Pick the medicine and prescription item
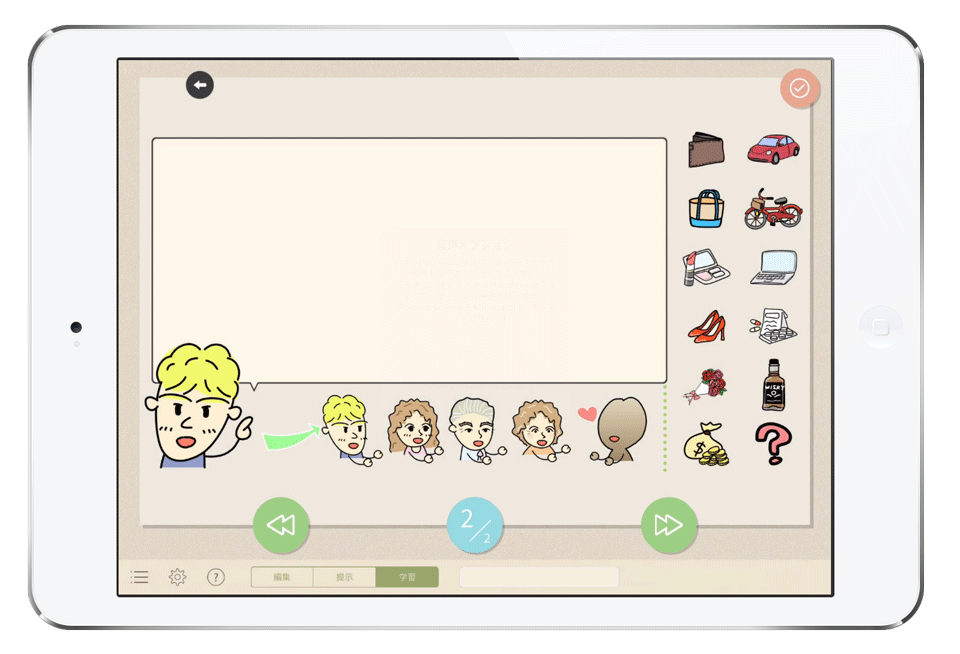This screenshot has height=654, width=960. 773,326
